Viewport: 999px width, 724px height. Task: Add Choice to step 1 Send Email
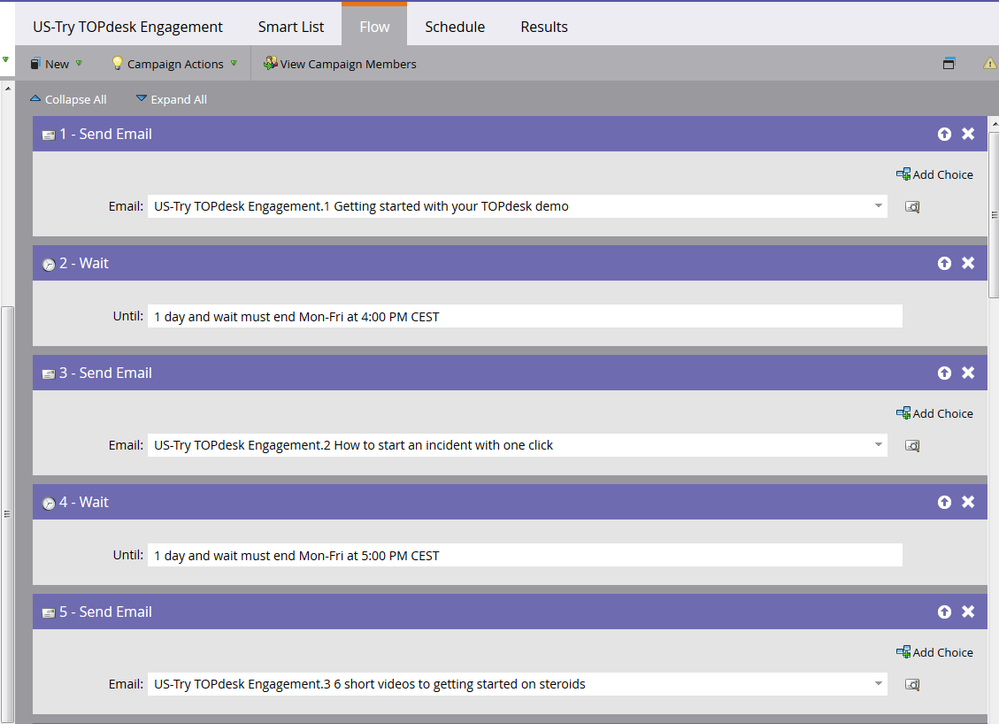click(x=935, y=174)
